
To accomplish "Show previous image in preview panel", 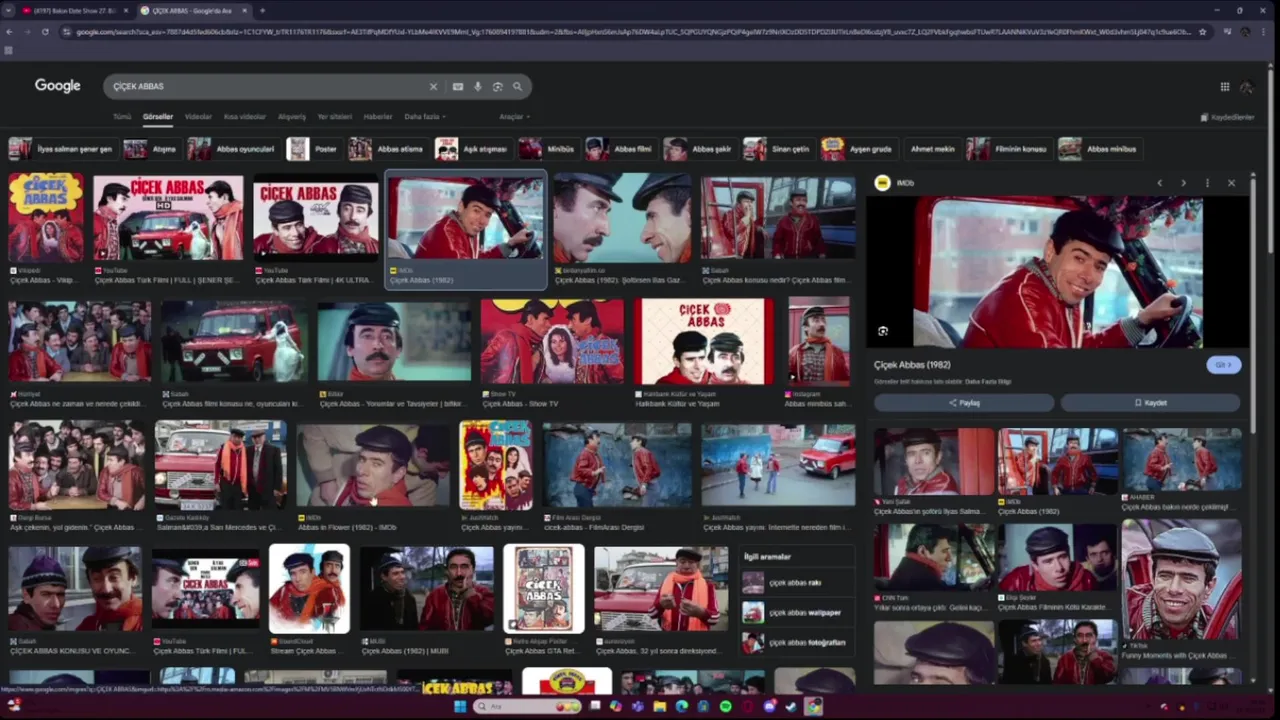I will pyautogui.click(x=1159, y=183).
